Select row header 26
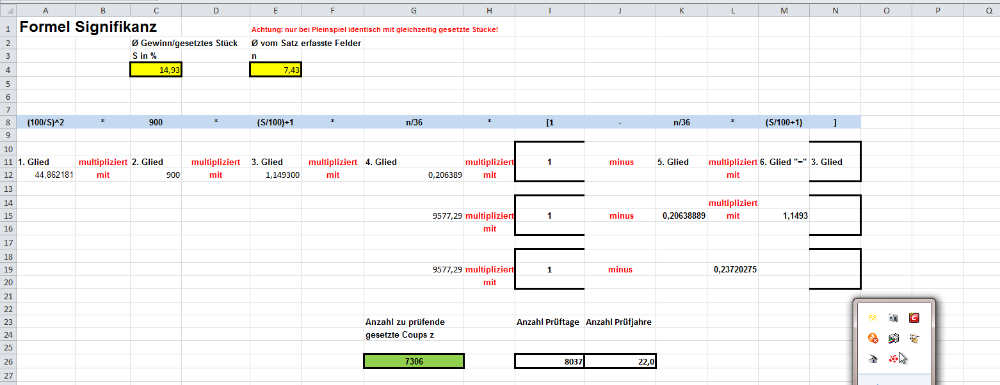 tap(8, 361)
